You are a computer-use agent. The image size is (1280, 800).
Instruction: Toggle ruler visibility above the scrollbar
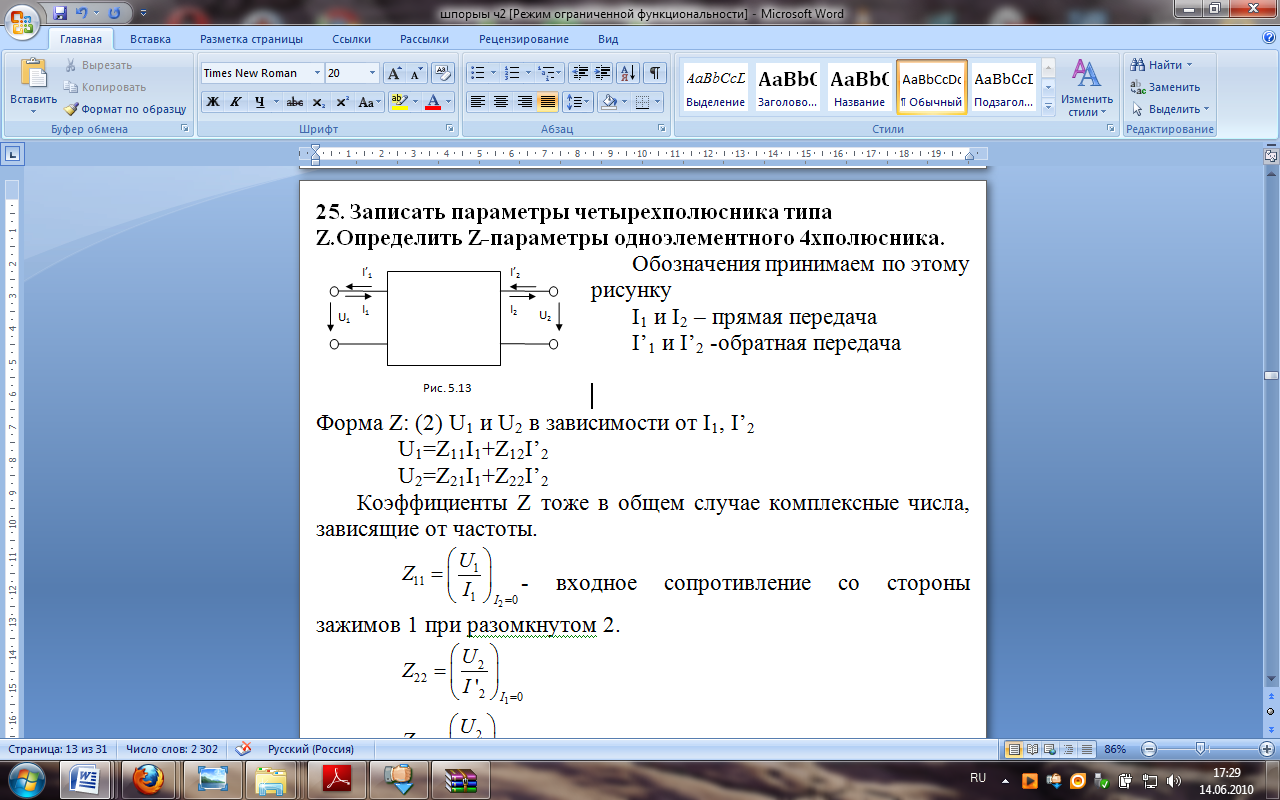click(x=1271, y=155)
